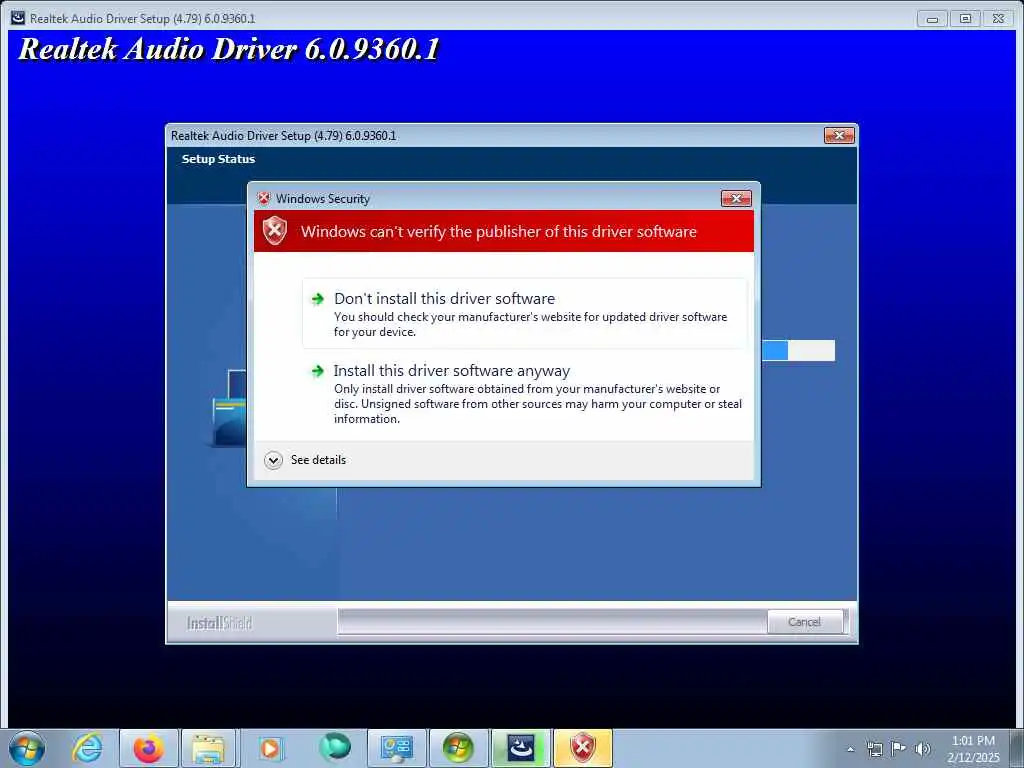
Task: Open Windows Media Player from the taskbar
Action: coord(270,748)
